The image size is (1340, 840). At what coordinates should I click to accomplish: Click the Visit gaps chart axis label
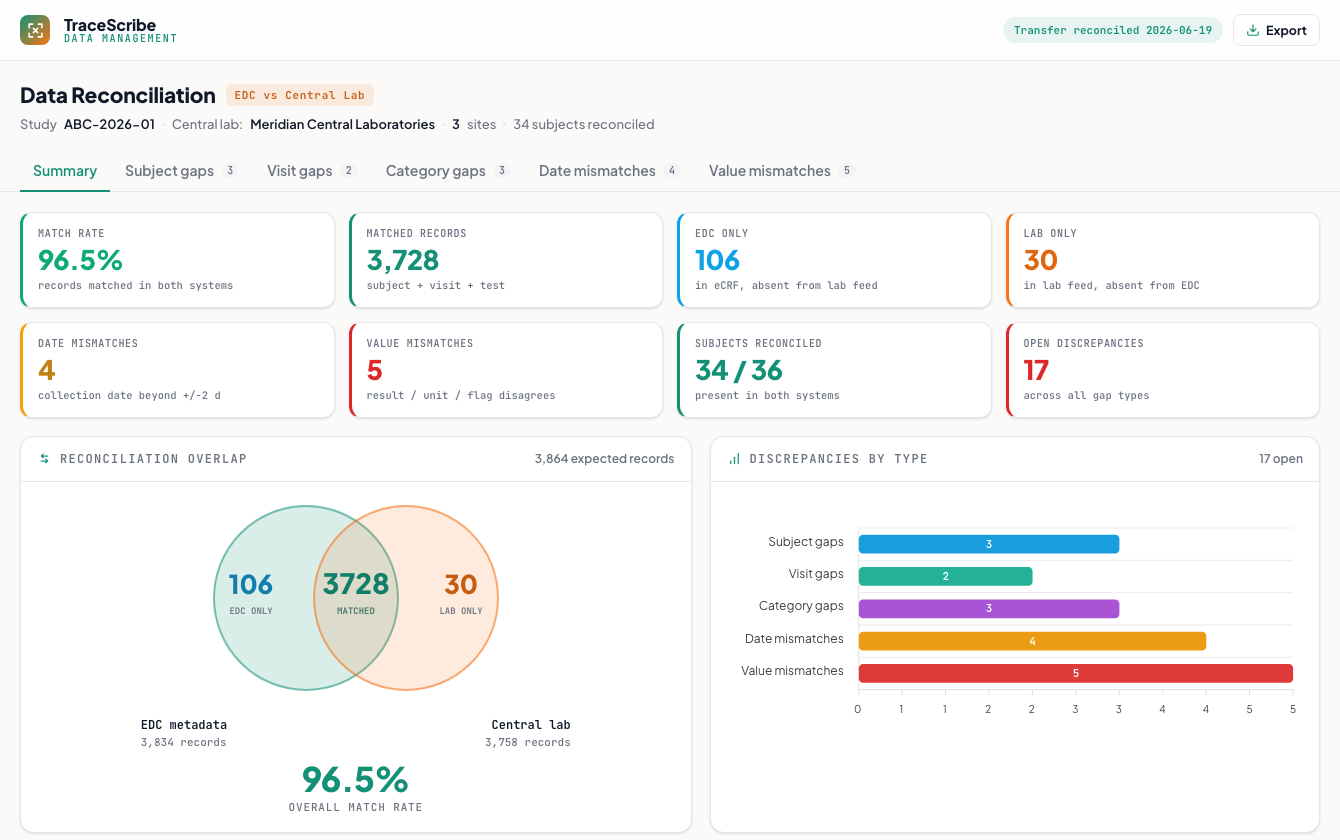tap(816, 574)
